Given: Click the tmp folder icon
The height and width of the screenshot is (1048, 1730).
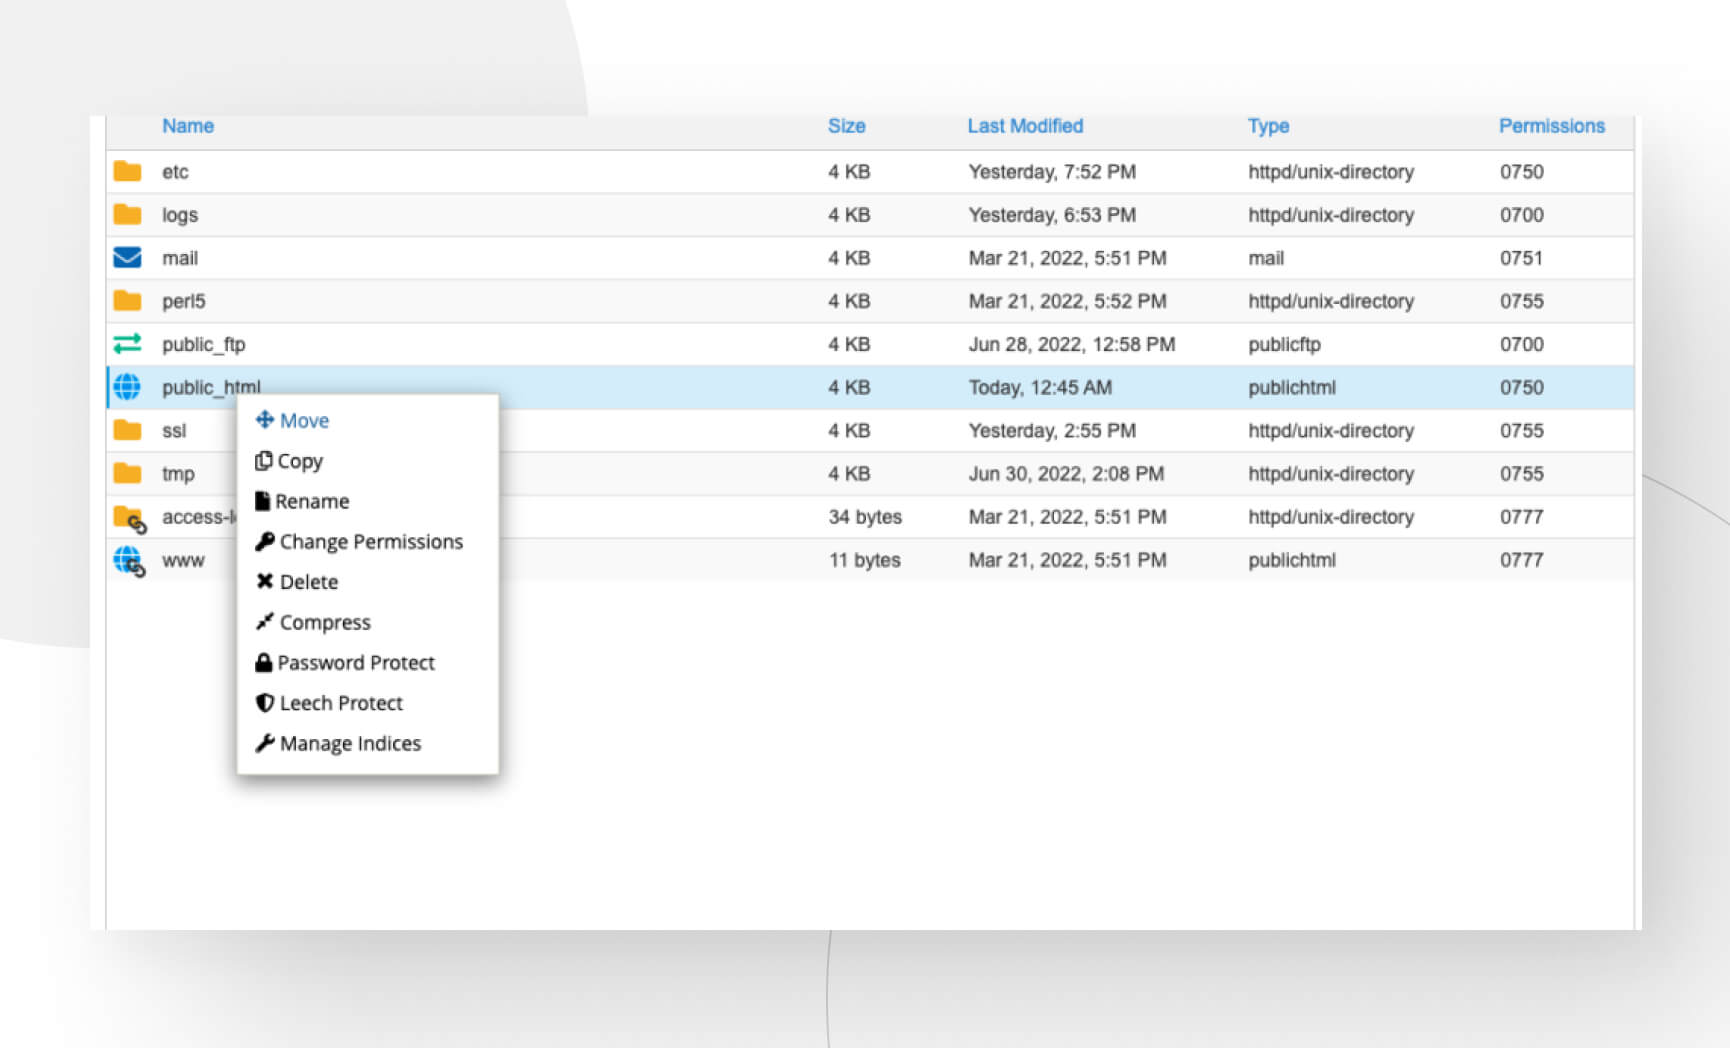Looking at the screenshot, I should pos(127,473).
